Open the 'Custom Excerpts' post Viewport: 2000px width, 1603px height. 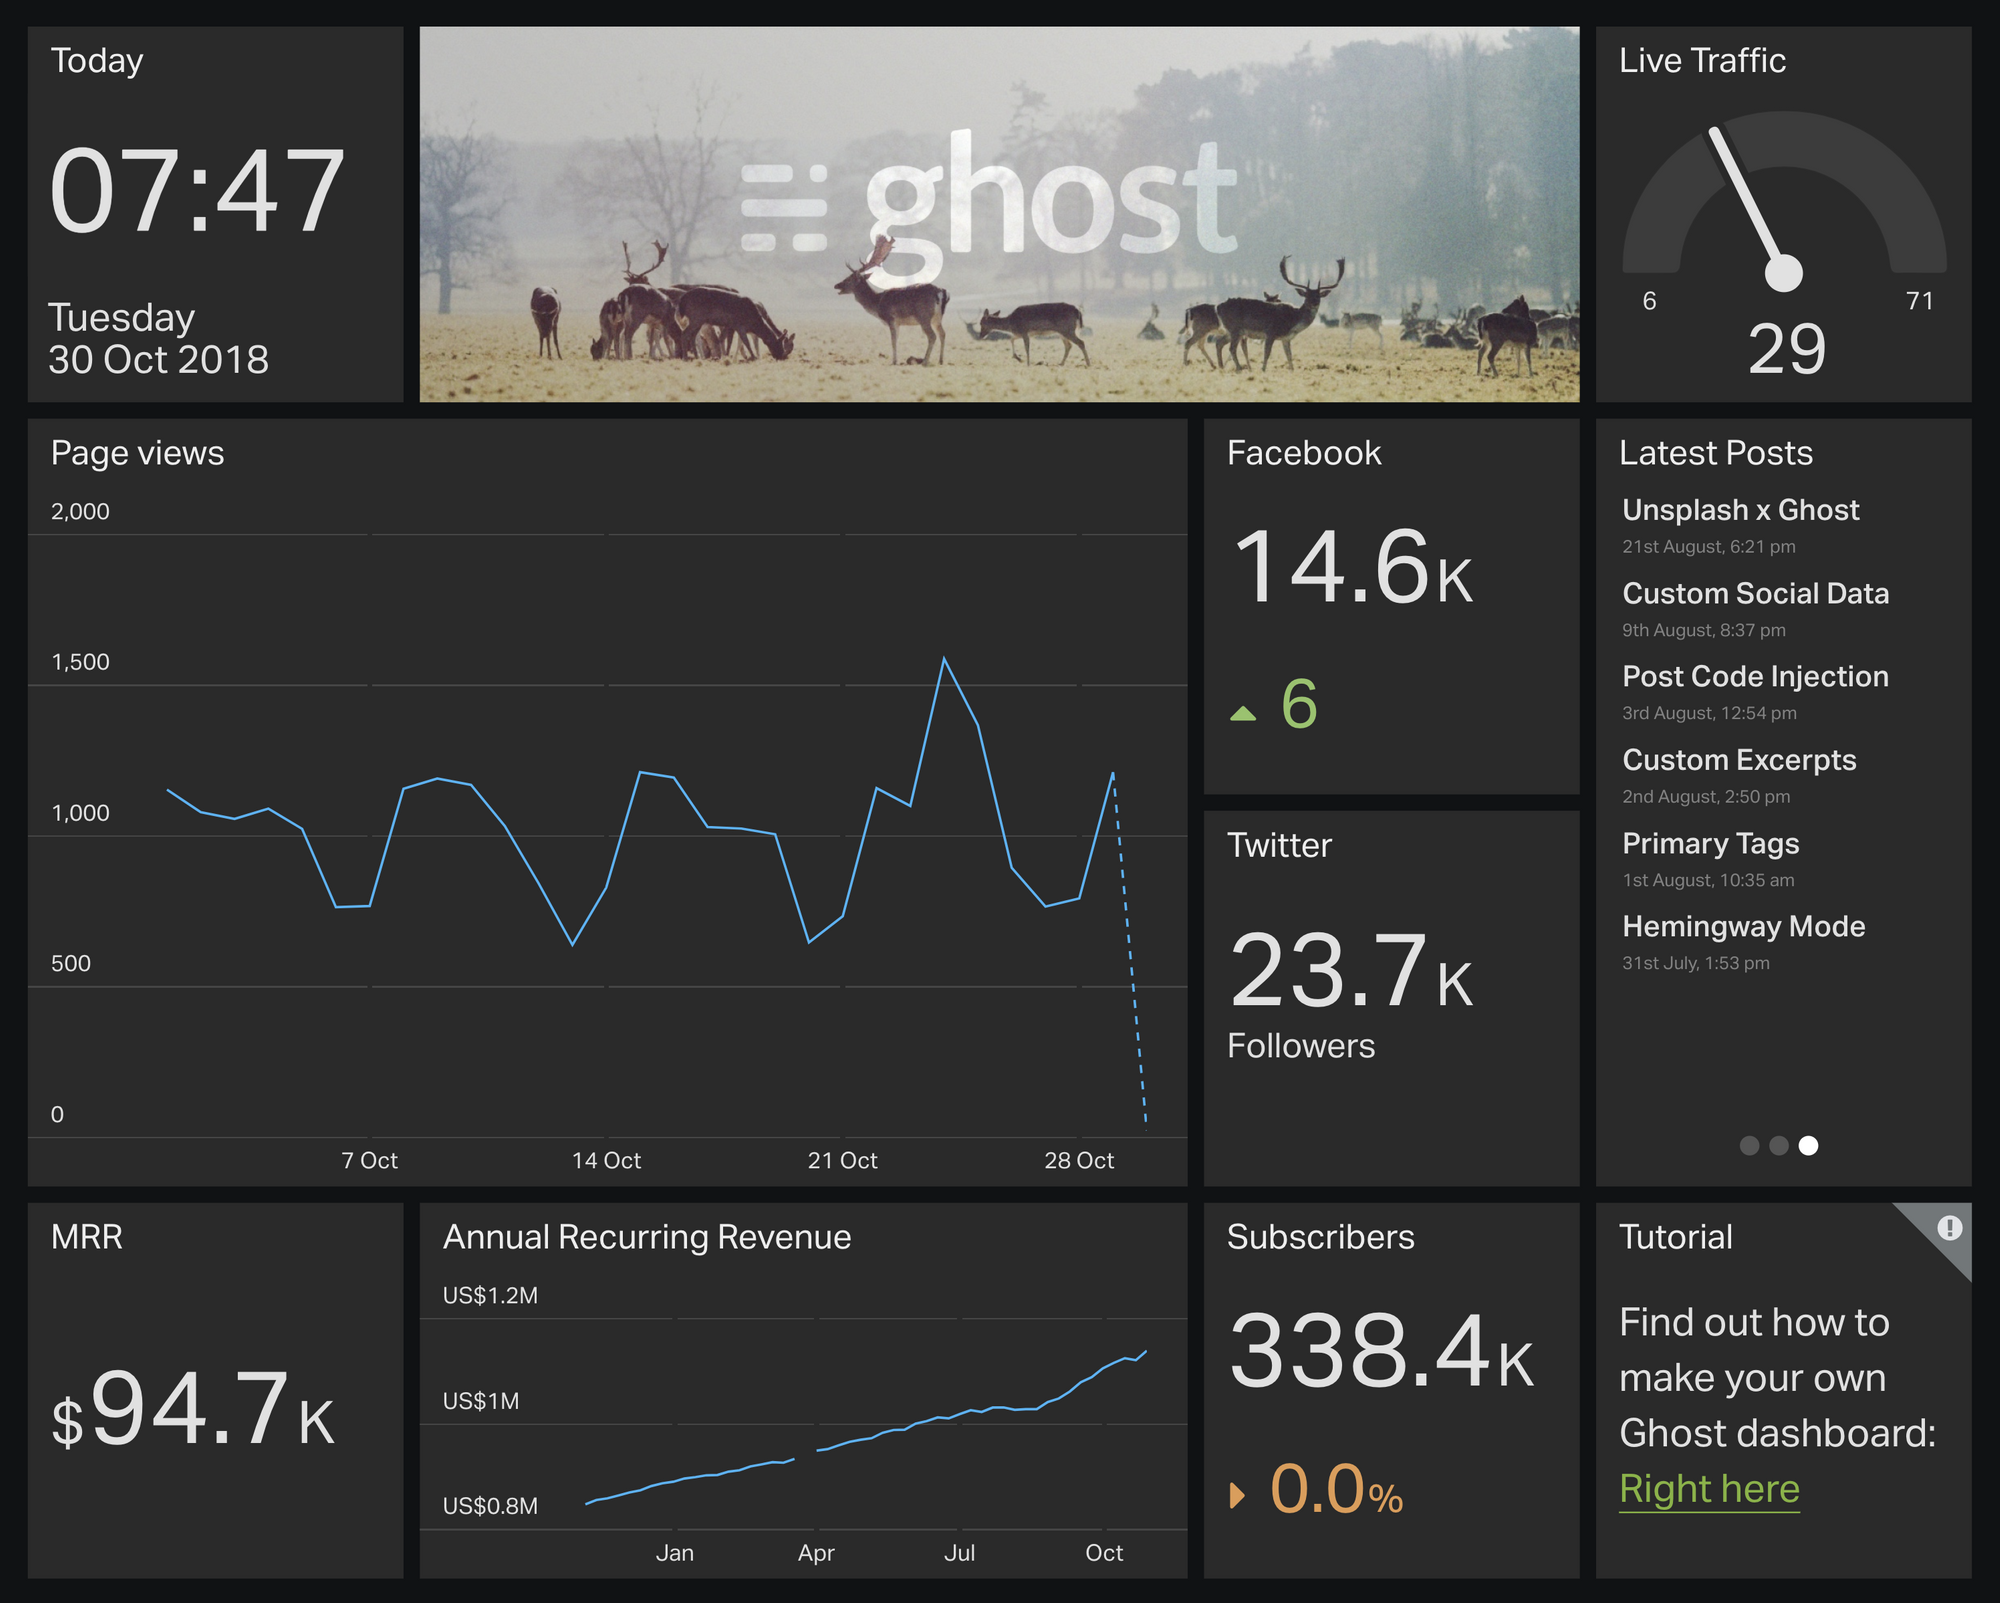tap(1739, 760)
